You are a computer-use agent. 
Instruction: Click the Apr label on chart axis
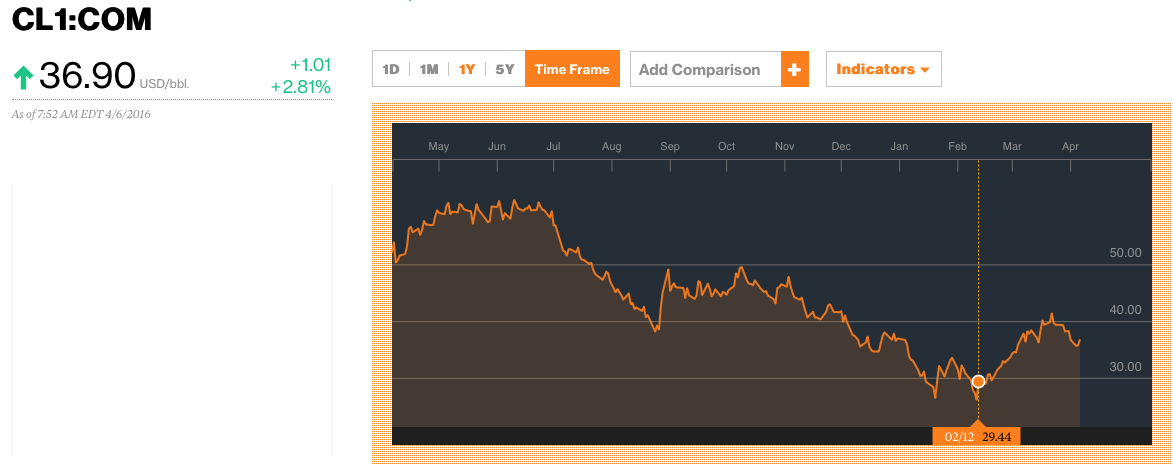pyautogui.click(x=1071, y=147)
